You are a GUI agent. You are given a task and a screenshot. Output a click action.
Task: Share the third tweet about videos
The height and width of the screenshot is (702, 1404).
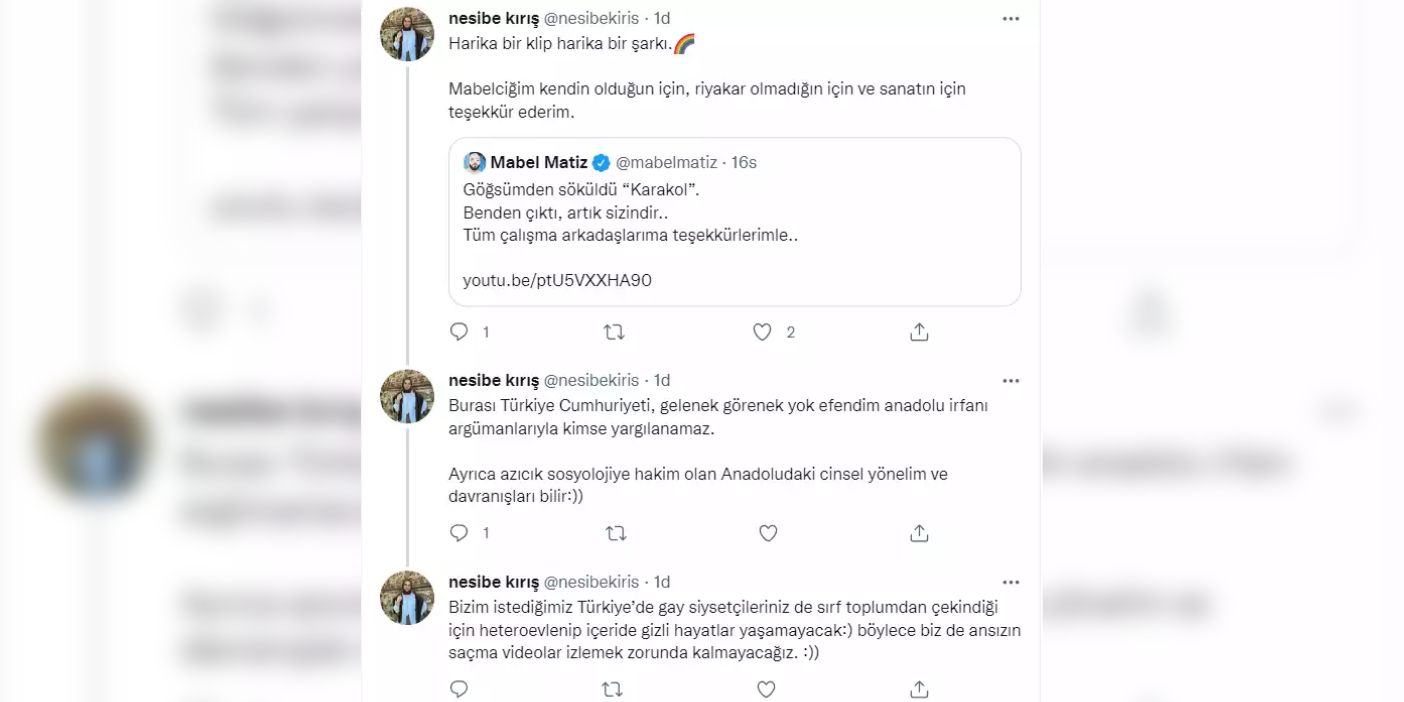919,689
